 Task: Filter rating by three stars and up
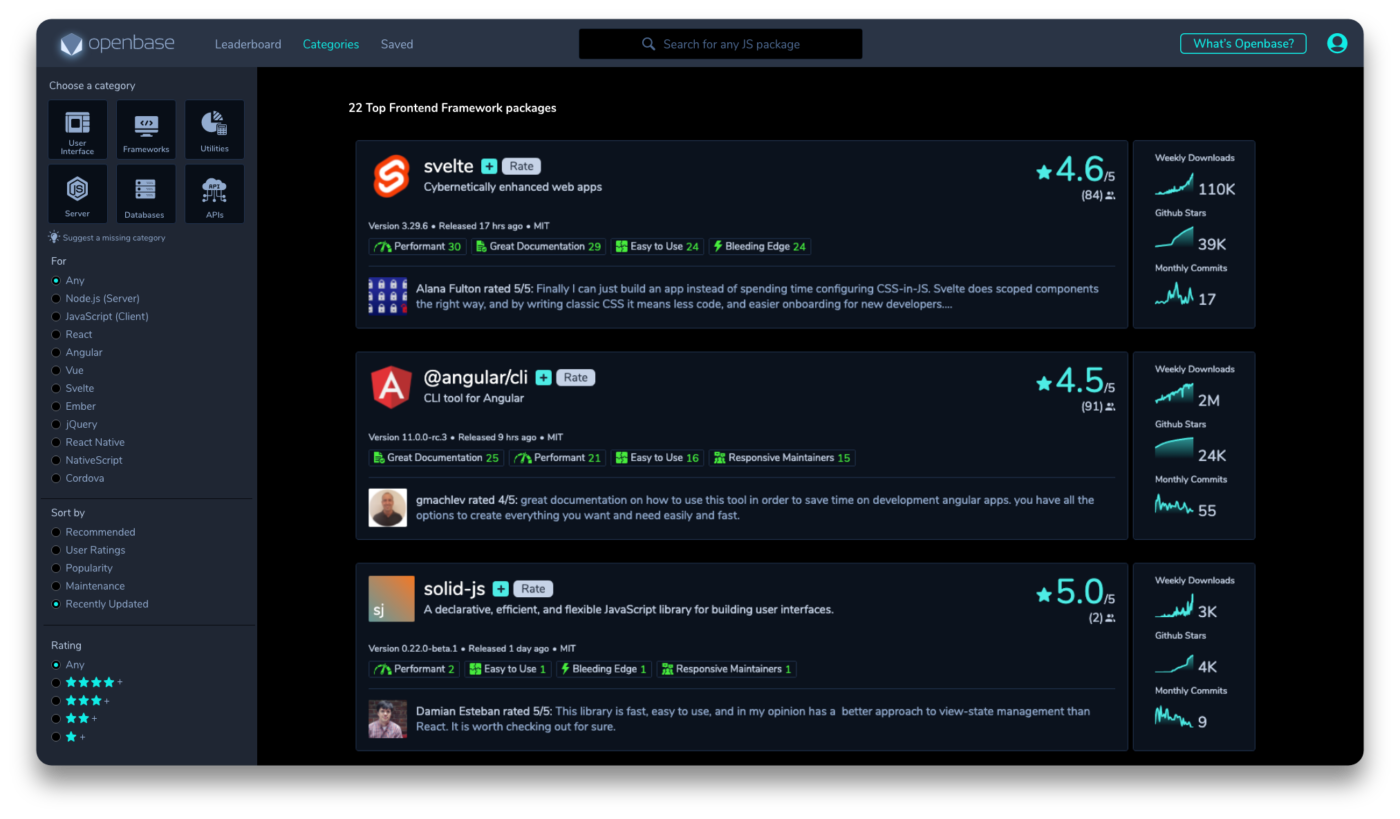[x=81, y=701]
